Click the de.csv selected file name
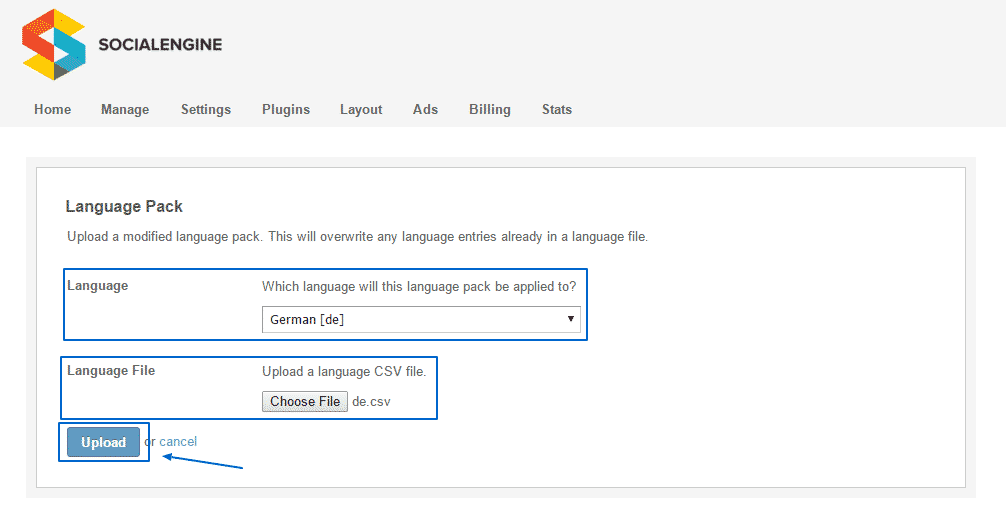 (x=371, y=402)
